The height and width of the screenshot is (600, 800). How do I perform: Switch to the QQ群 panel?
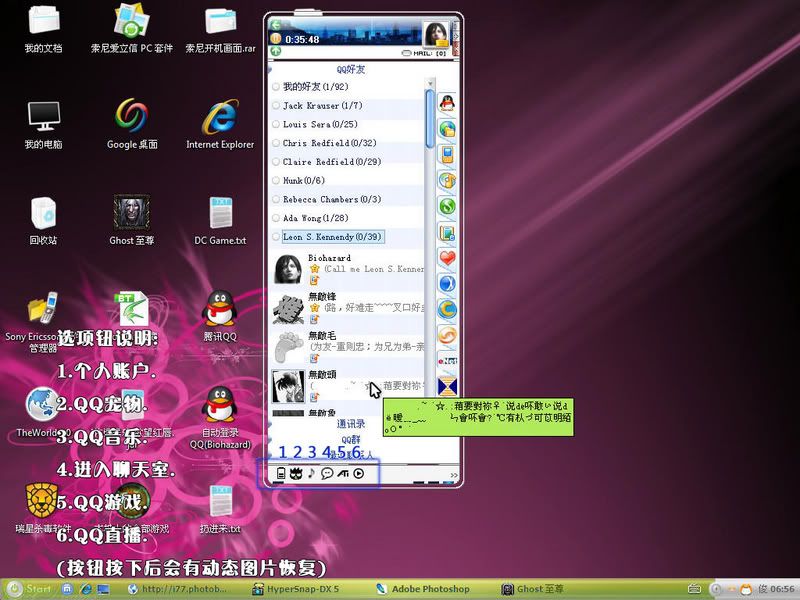pos(350,439)
